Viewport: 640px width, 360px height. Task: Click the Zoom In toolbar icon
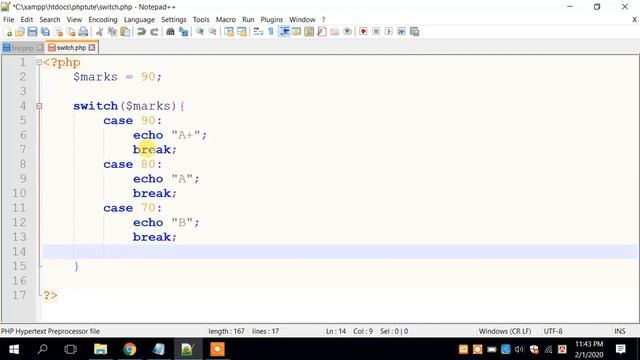pyautogui.click(x=200, y=32)
